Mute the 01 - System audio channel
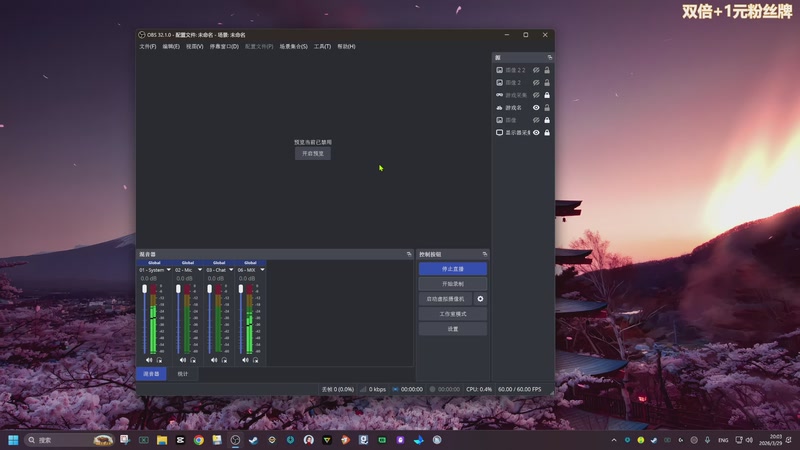Image resolution: width=800 pixels, height=450 pixels. (x=149, y=360)
